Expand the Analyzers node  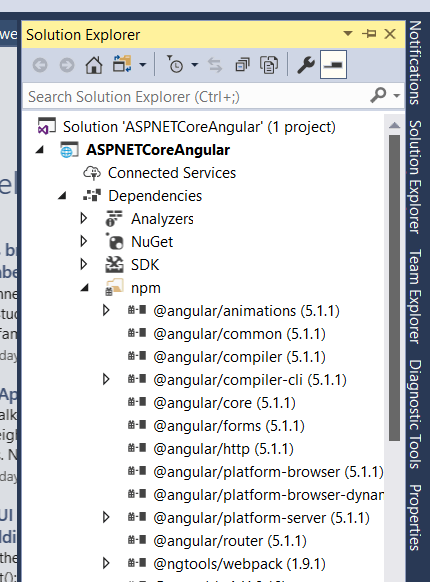[84, 219]
